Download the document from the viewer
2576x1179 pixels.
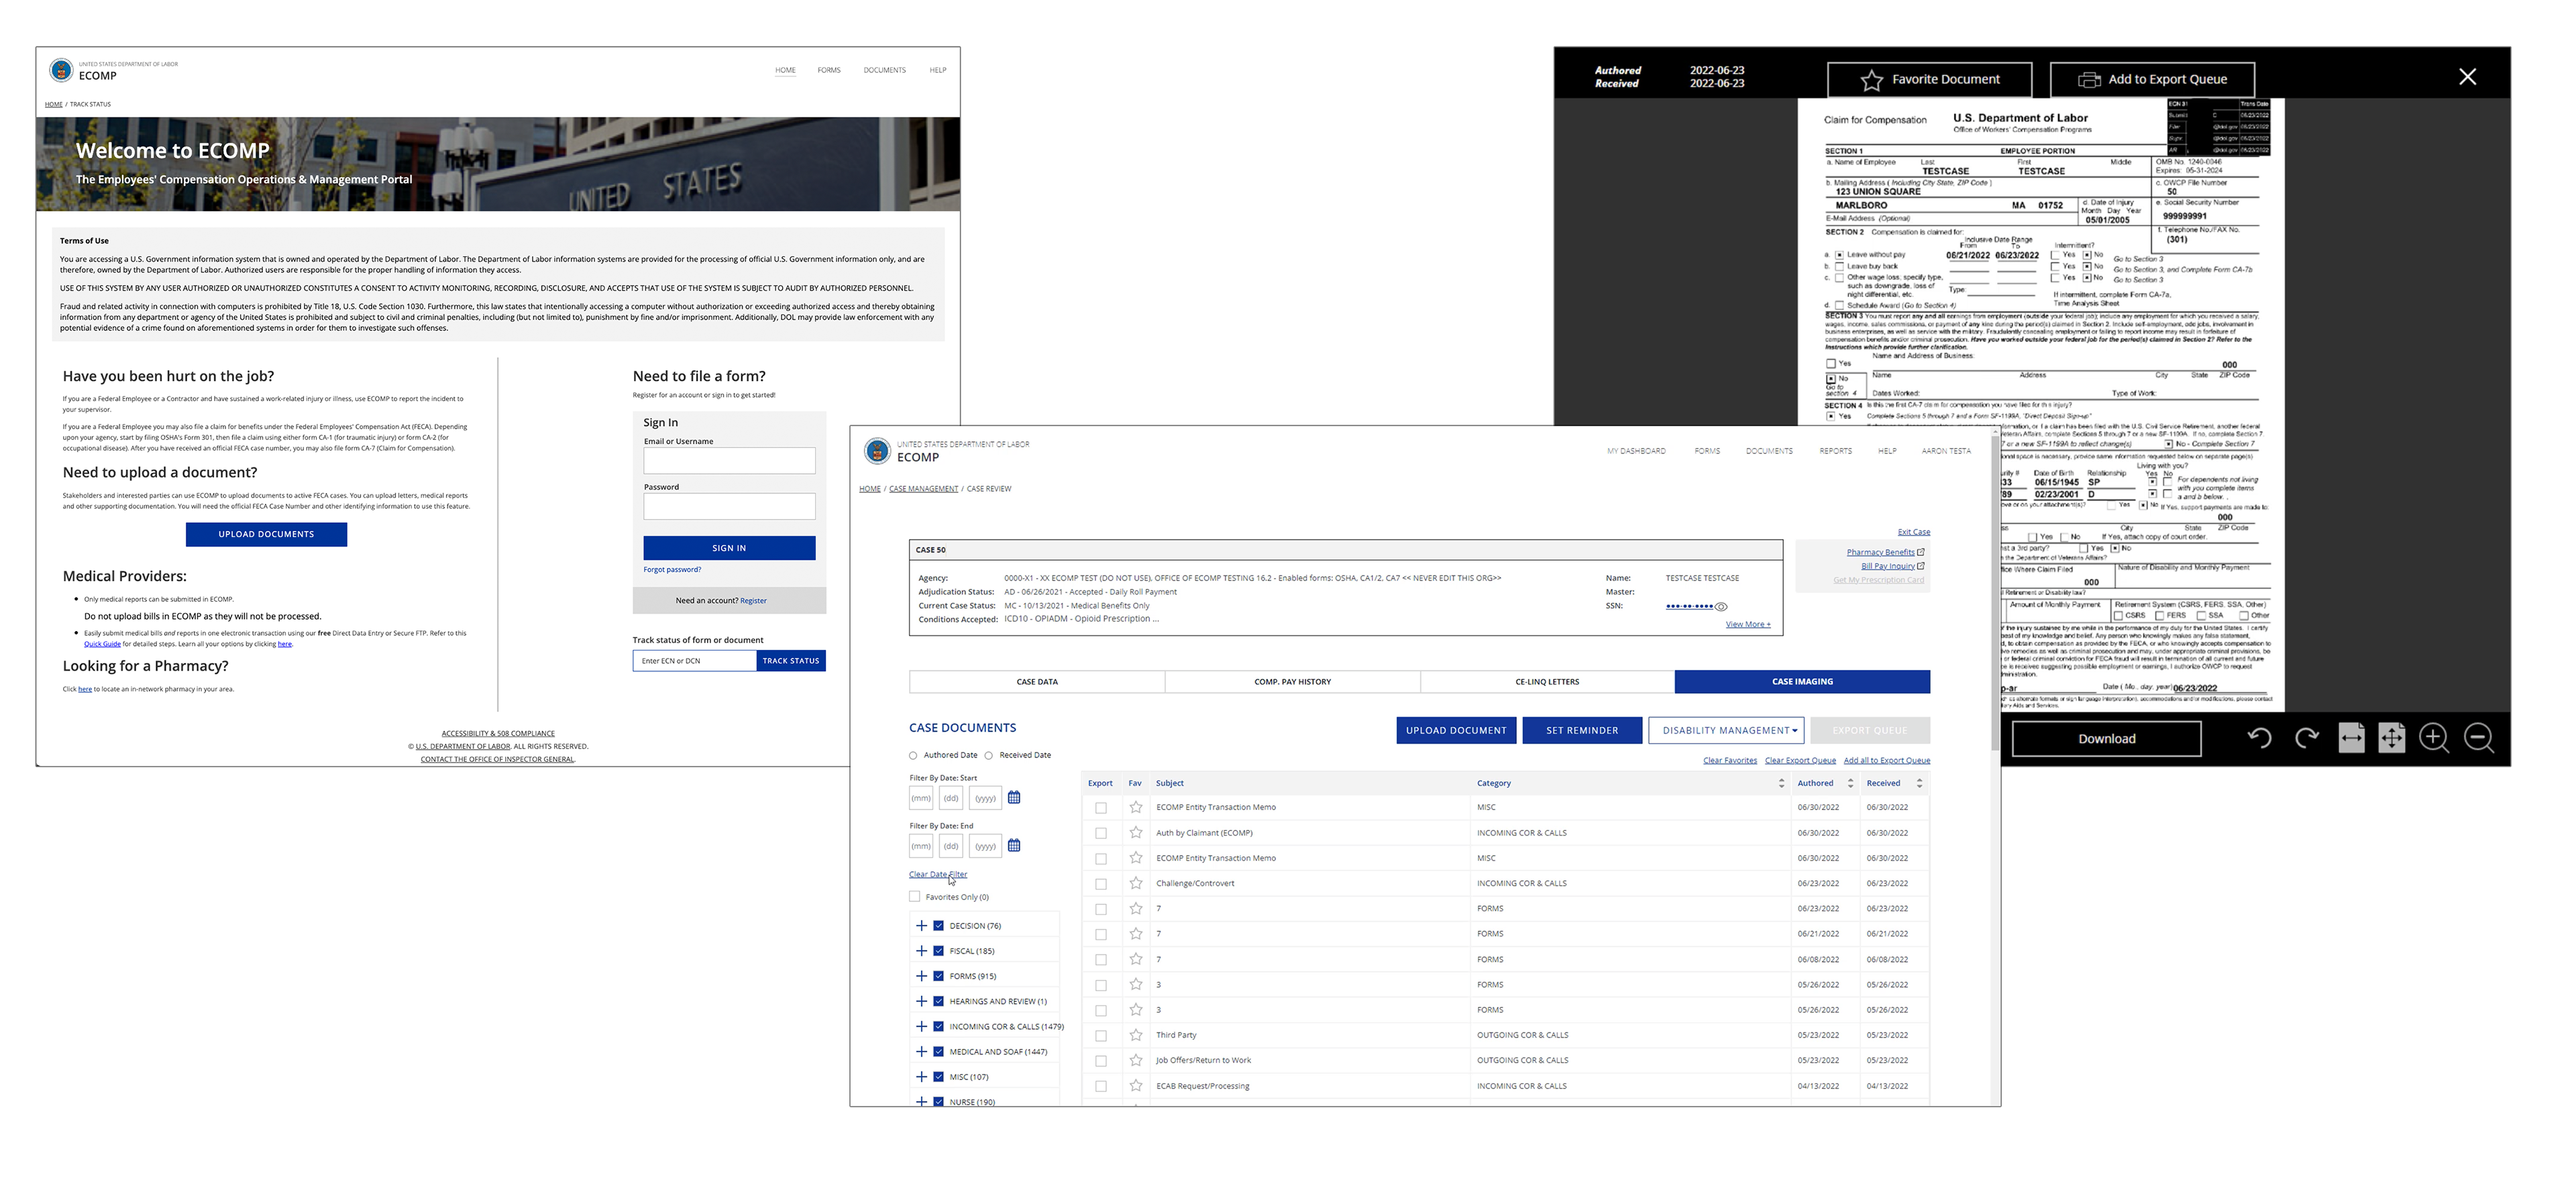click(2106, 739)
